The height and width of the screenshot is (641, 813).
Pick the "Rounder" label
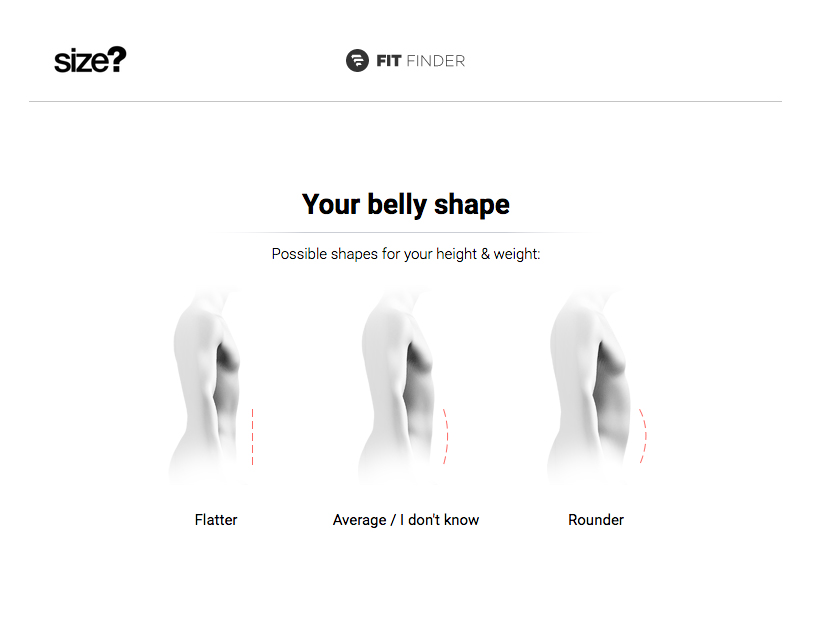(596, 520)
